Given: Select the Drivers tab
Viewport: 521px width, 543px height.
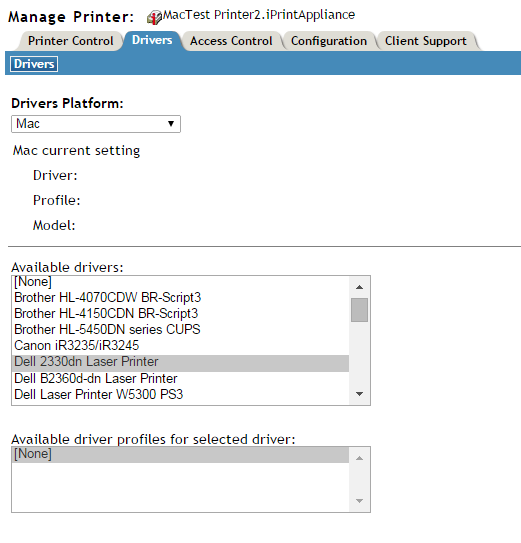Looking at the screenshot, I should [152, 41].
